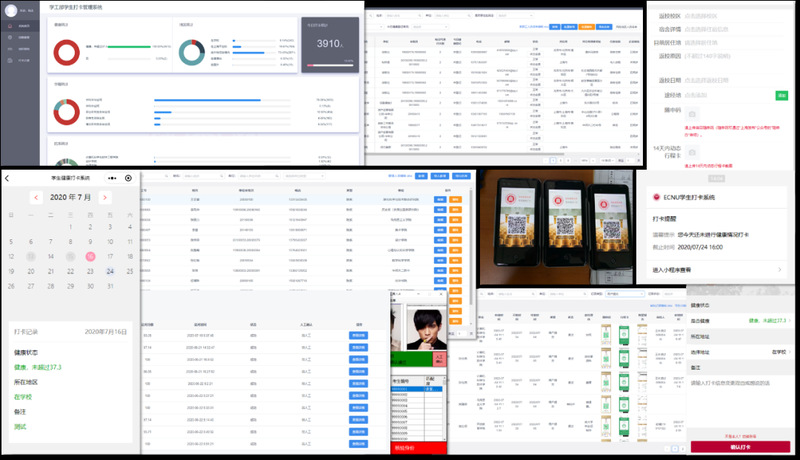The image size is (800, 460).
Task: Go to next month in calendar
Action: click(104, 198)
